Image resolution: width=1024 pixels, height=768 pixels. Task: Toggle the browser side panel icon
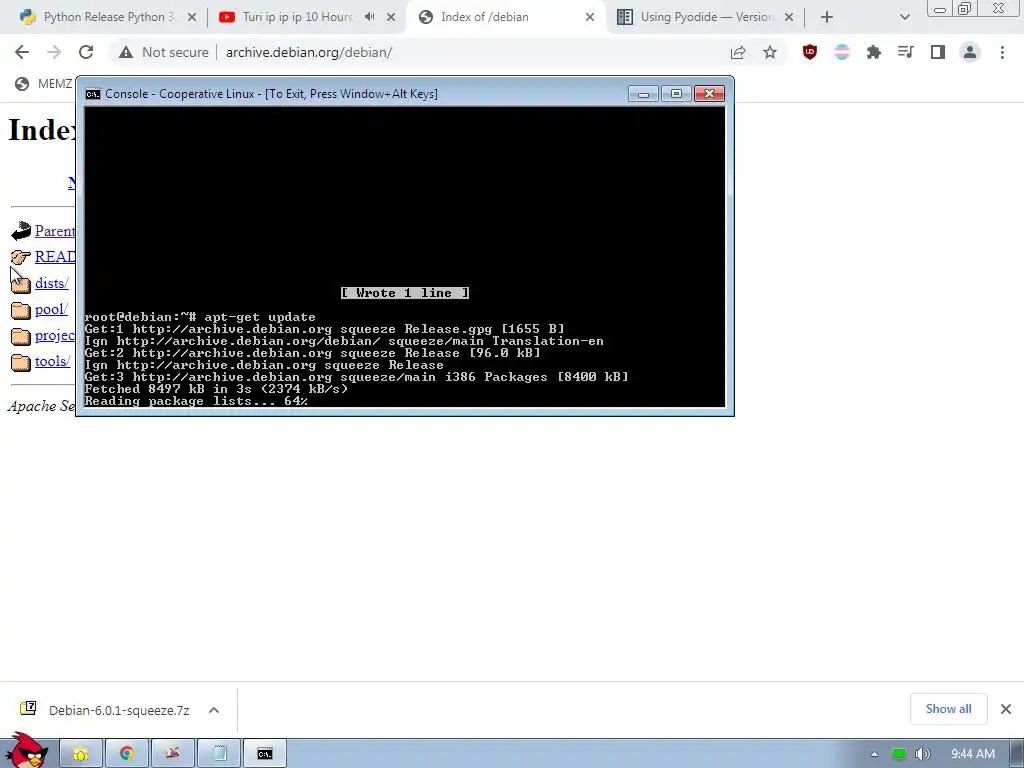click(938, 52)
